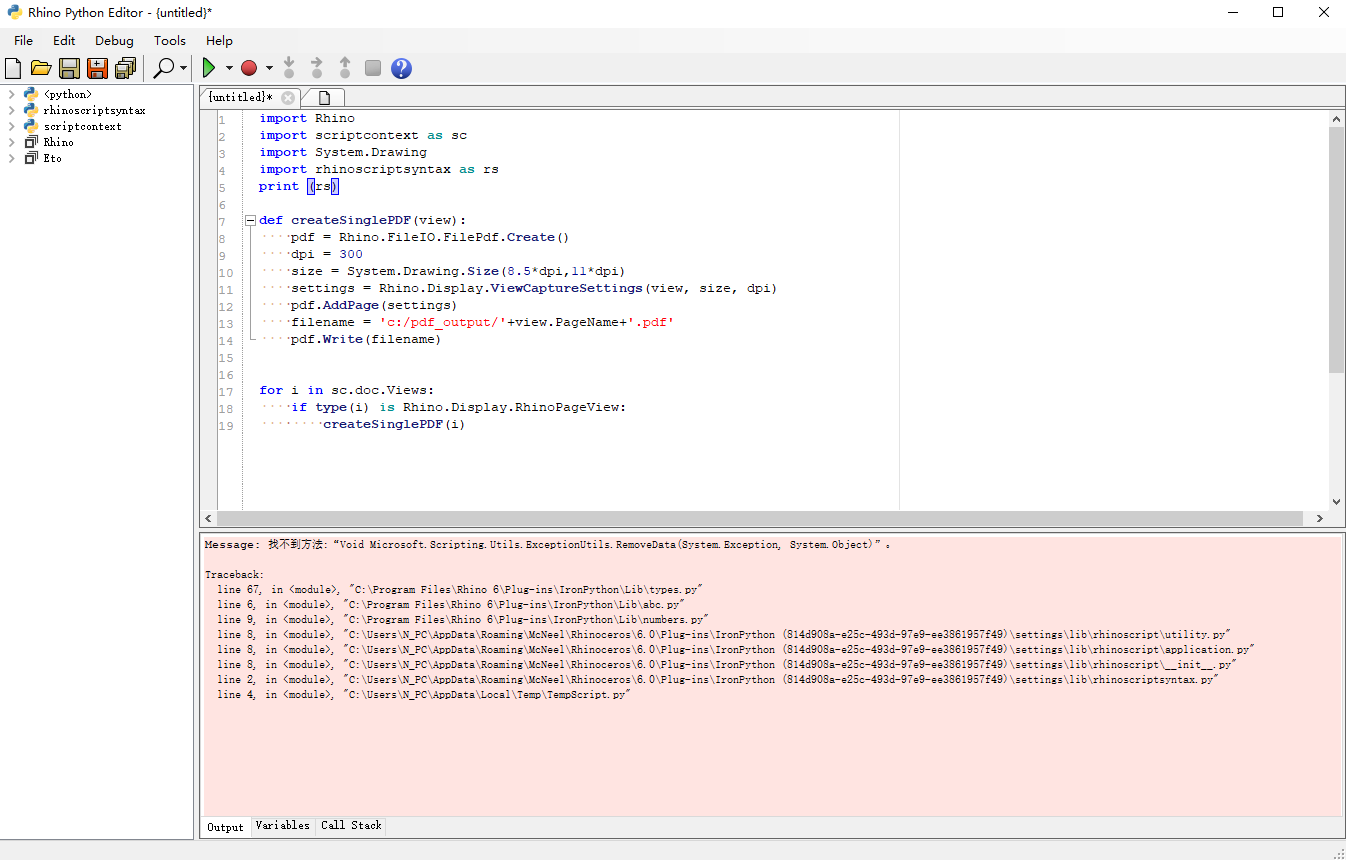Select Rhino in the module tree

point(58,142)
